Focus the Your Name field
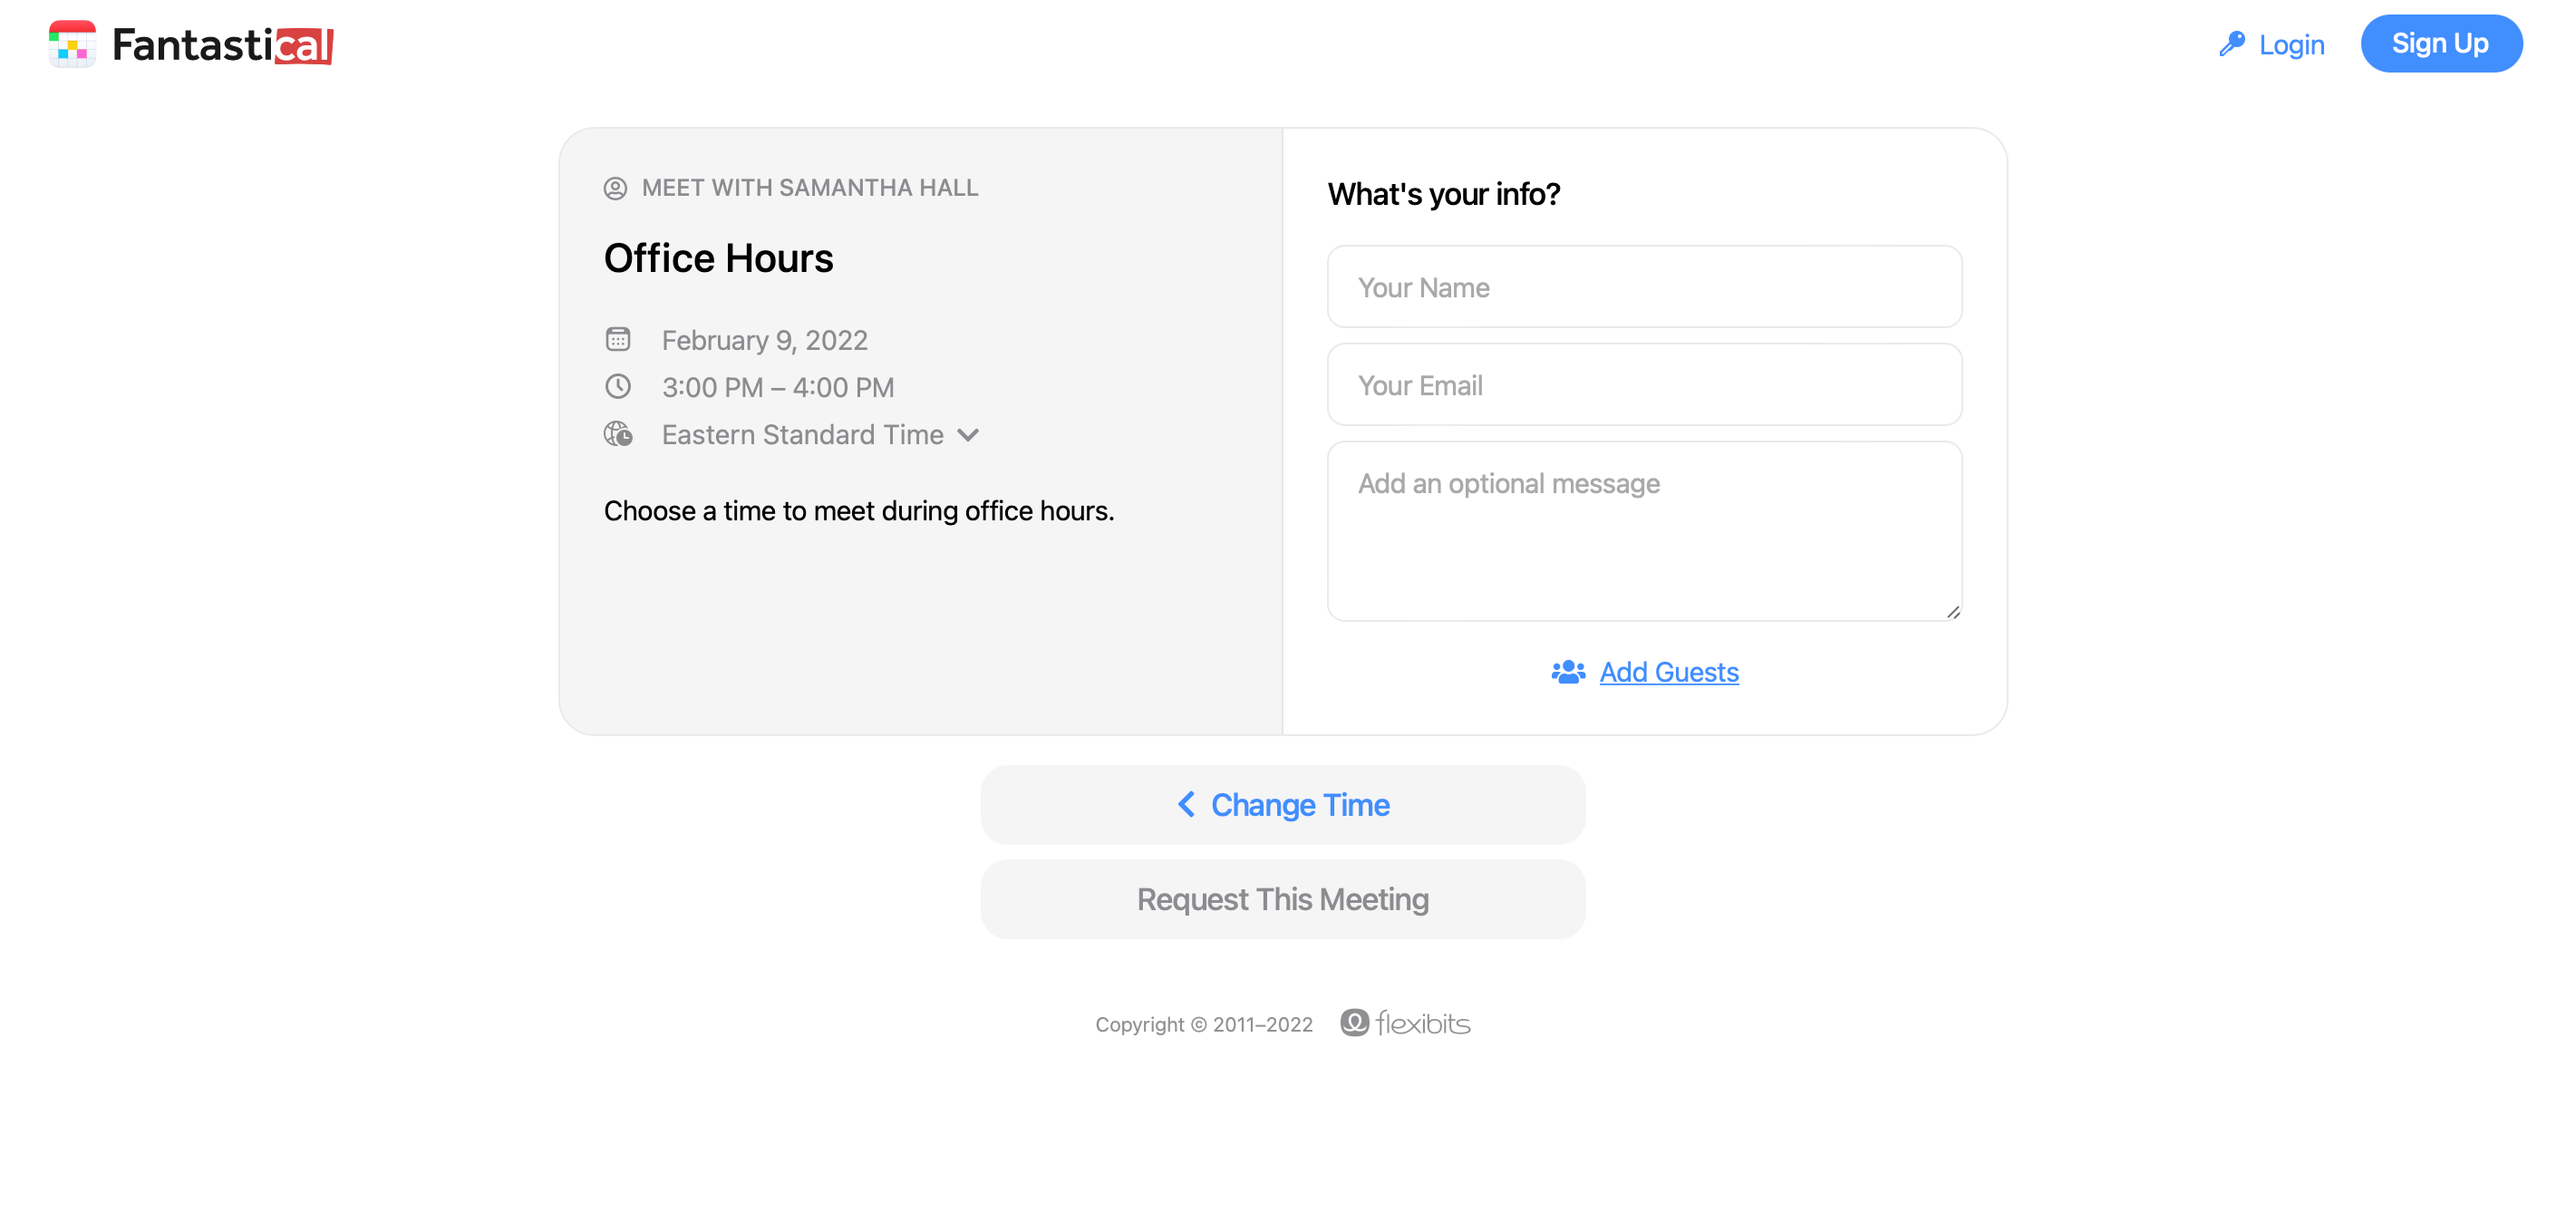 coord(1643,287)
